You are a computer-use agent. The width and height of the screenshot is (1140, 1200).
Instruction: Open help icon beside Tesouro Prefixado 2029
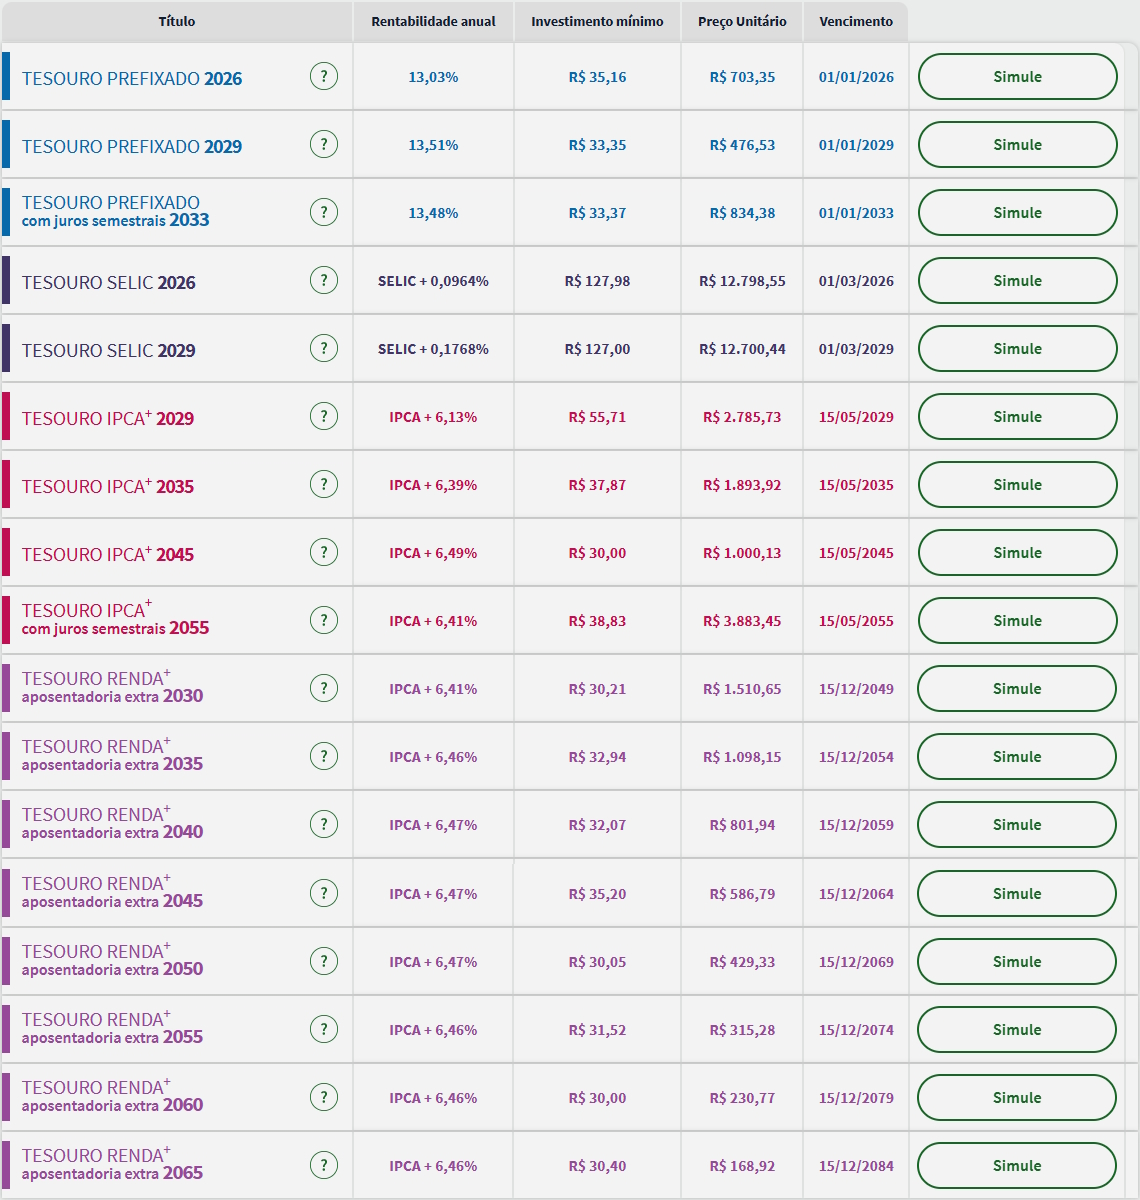324,144
